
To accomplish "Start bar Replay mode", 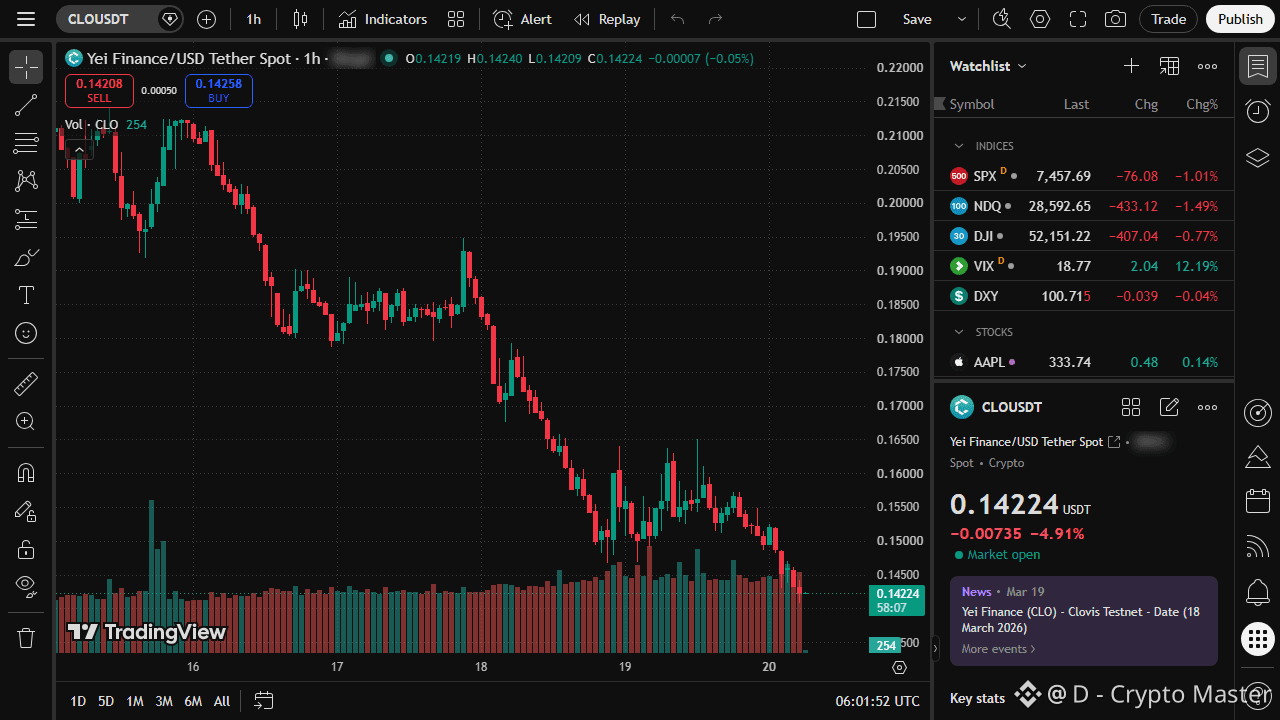I will pos(608,19).
